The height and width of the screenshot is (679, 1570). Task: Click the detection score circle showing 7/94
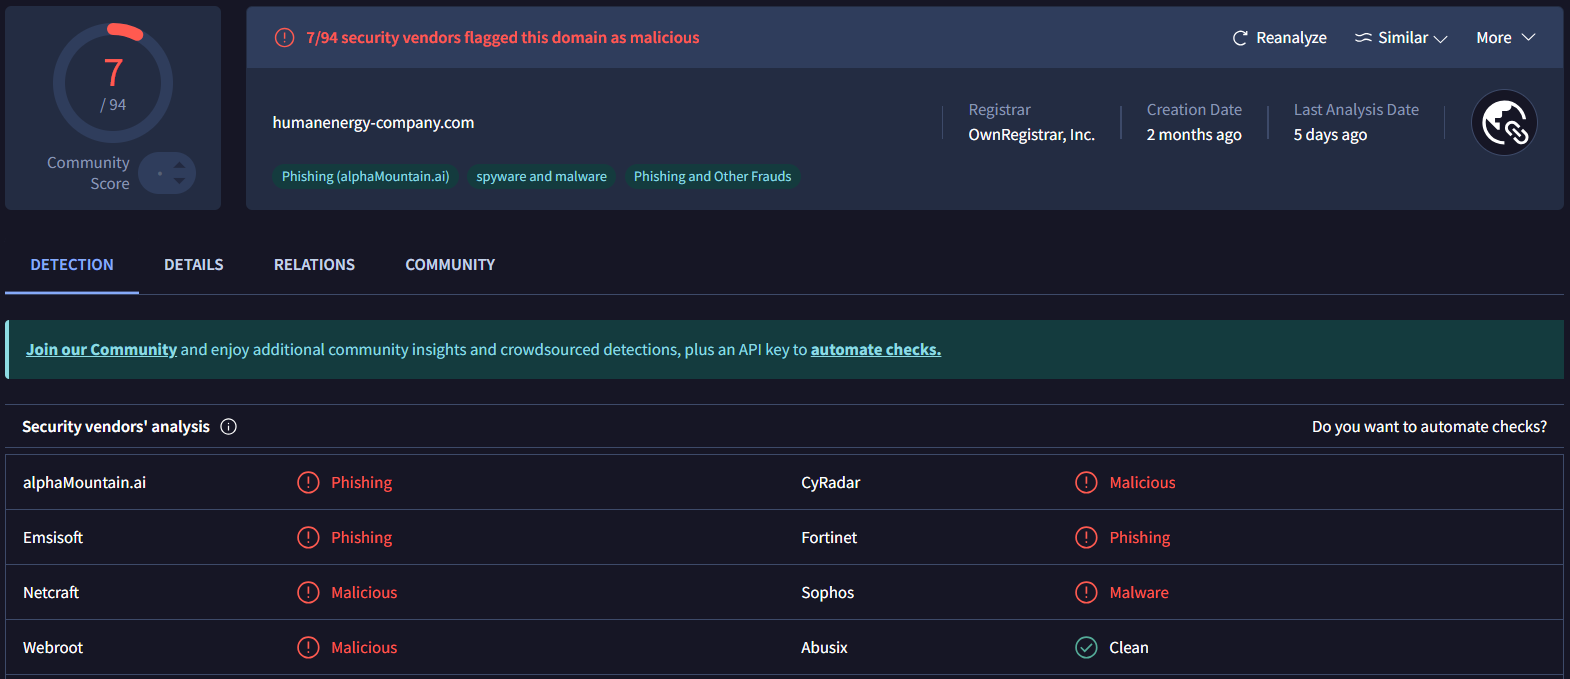pos(113,83)
